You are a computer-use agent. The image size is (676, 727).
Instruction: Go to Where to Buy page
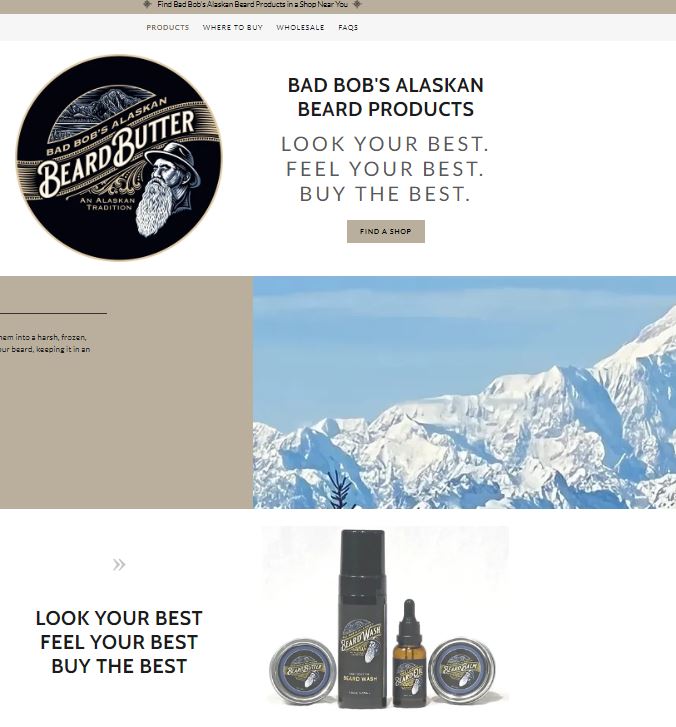(232, 27)
